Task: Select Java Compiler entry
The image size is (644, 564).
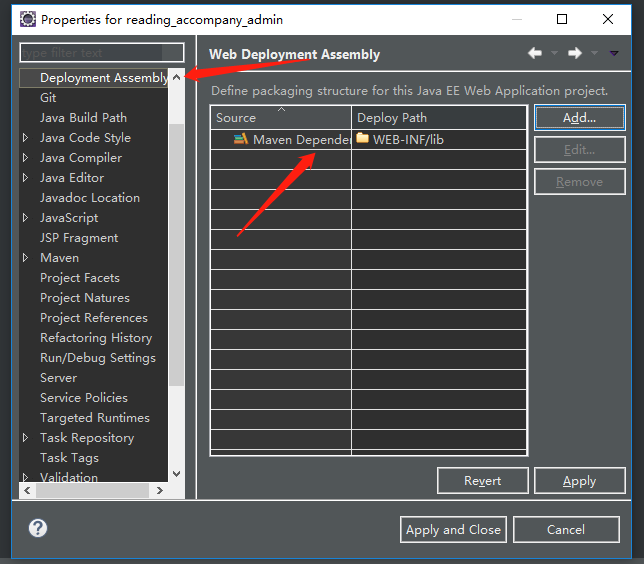Action: (81, 158)
